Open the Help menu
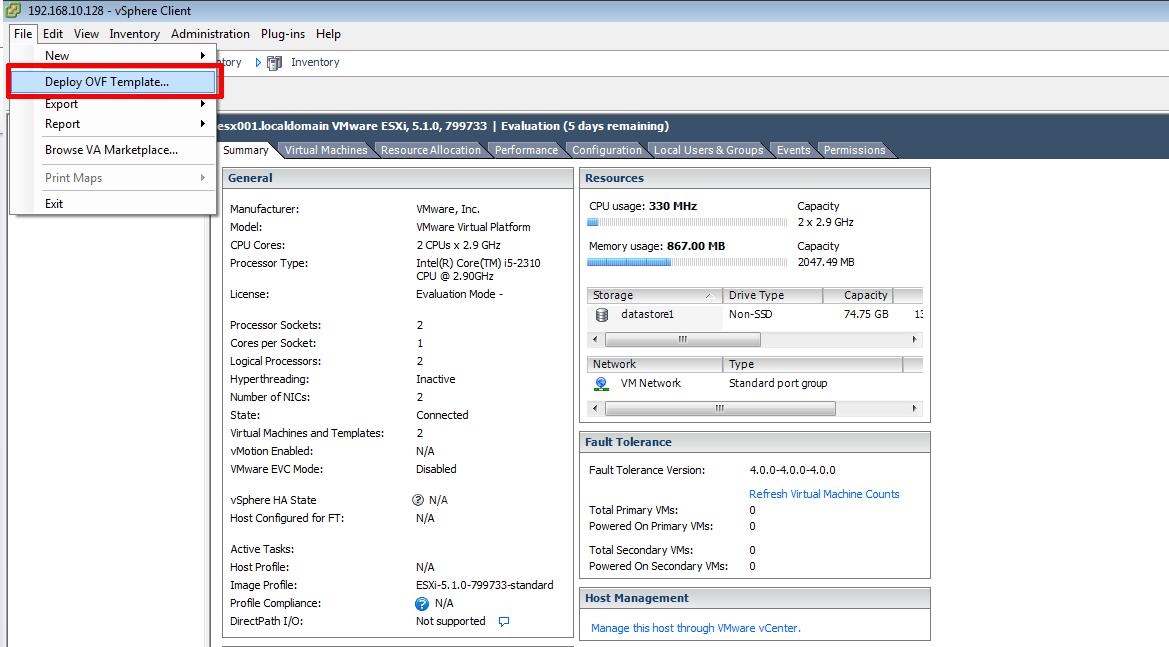Screen dimensions: 1169x647 pos(328,34)
